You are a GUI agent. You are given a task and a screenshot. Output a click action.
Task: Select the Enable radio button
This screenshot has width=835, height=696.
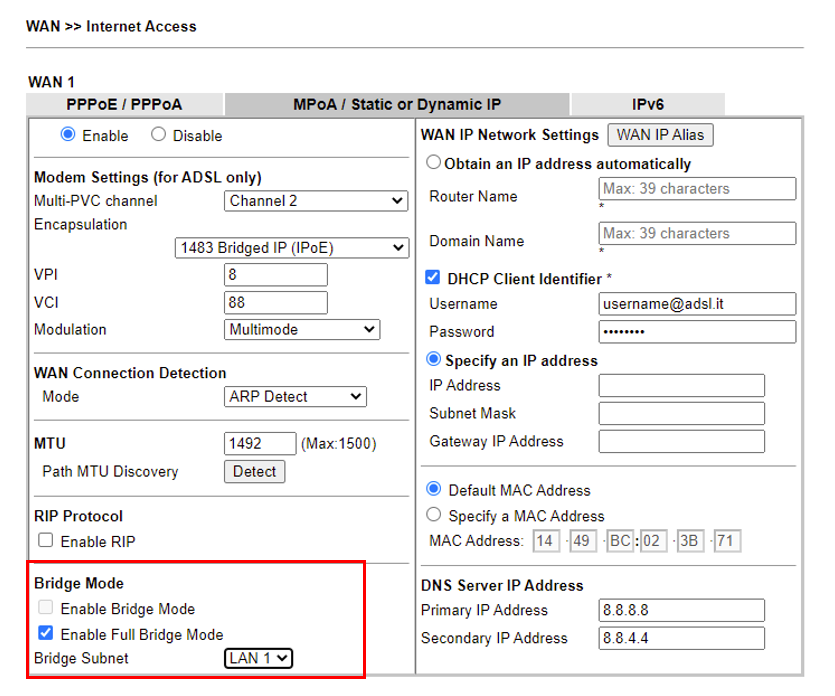[x=68, y=134]
